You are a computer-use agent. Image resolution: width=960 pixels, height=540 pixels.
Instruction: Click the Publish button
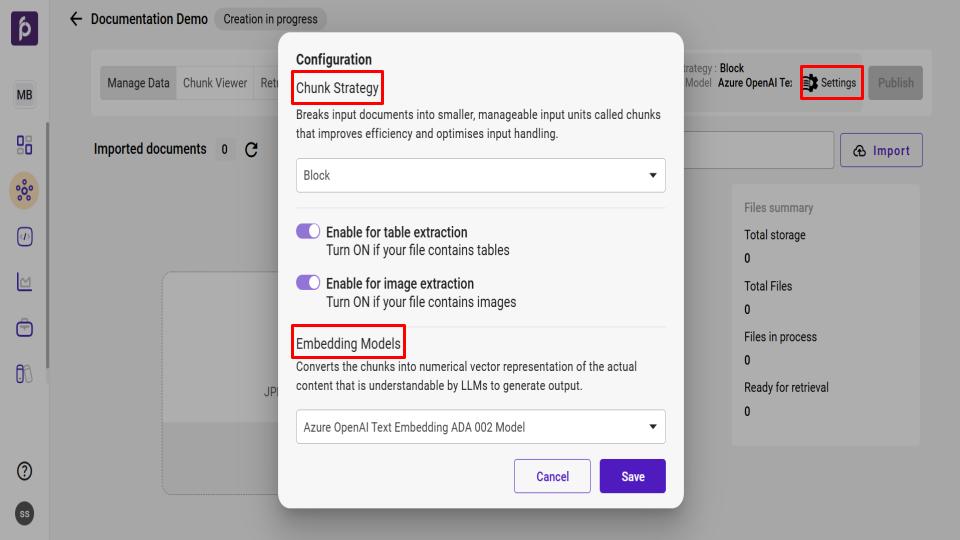pos(895,83)
